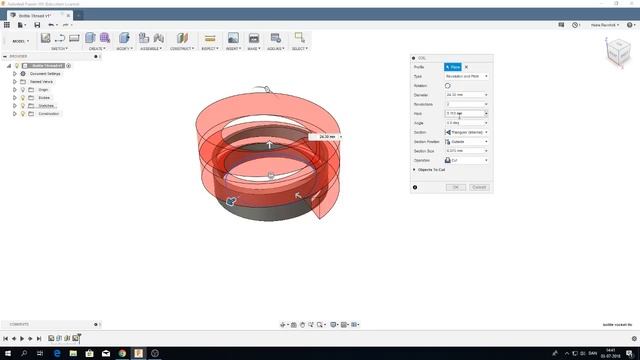
Task: Click the Create Sketch icon
Action: pos(46,38)
